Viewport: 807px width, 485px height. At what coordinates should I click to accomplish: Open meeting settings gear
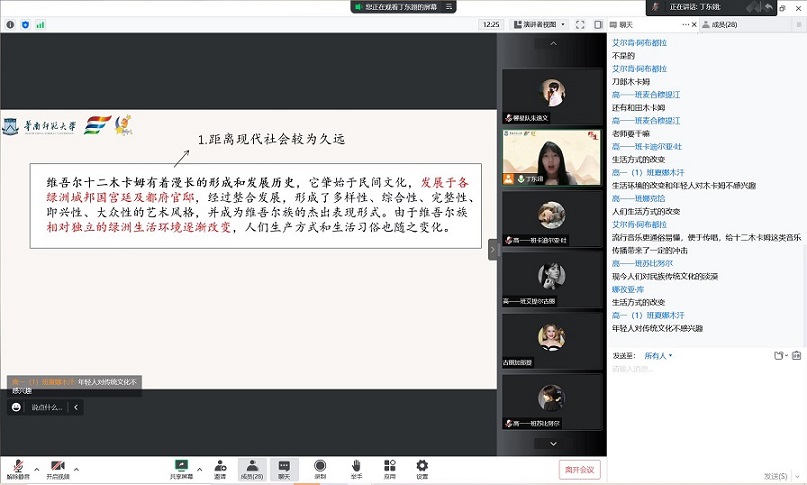[422, 467]
